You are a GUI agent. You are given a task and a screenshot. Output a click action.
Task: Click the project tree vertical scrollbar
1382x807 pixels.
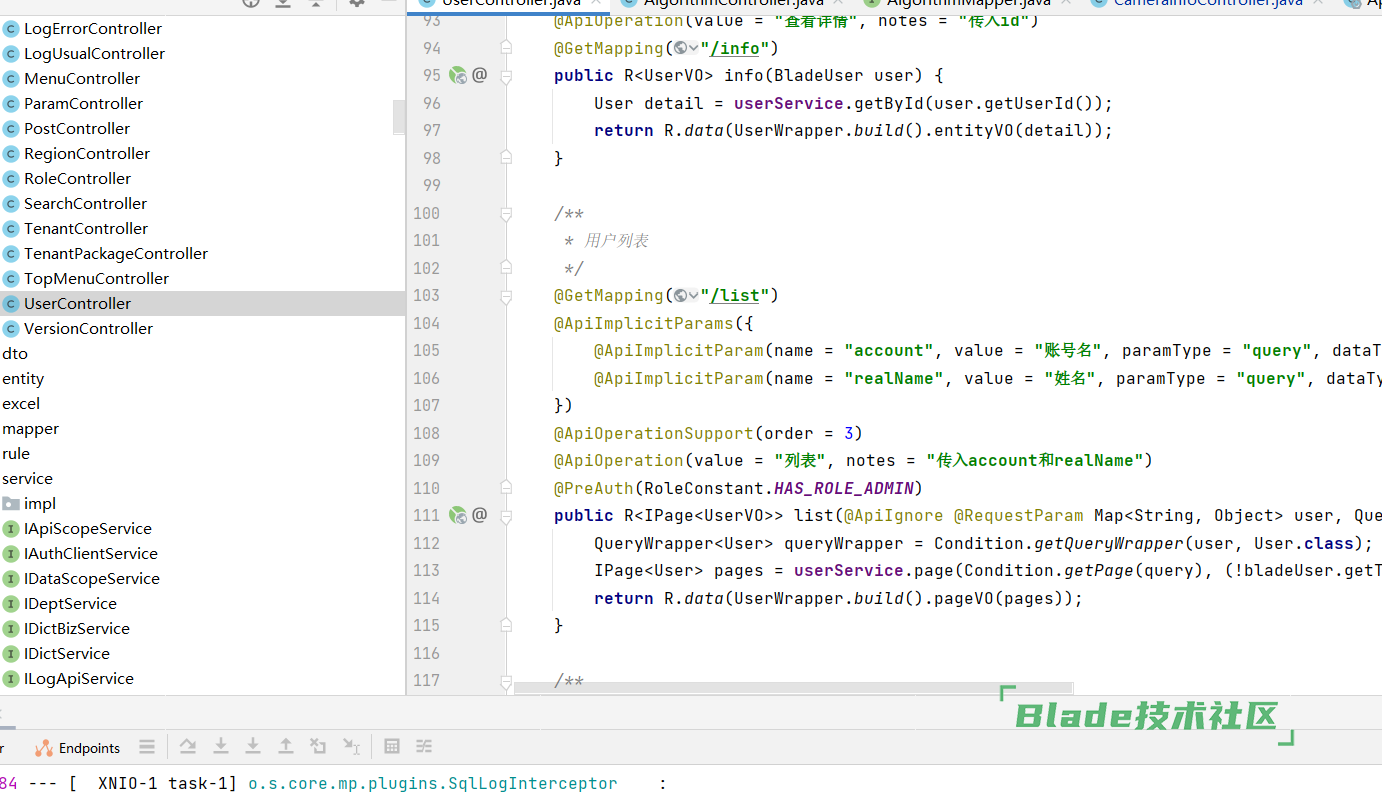(400, 117)
